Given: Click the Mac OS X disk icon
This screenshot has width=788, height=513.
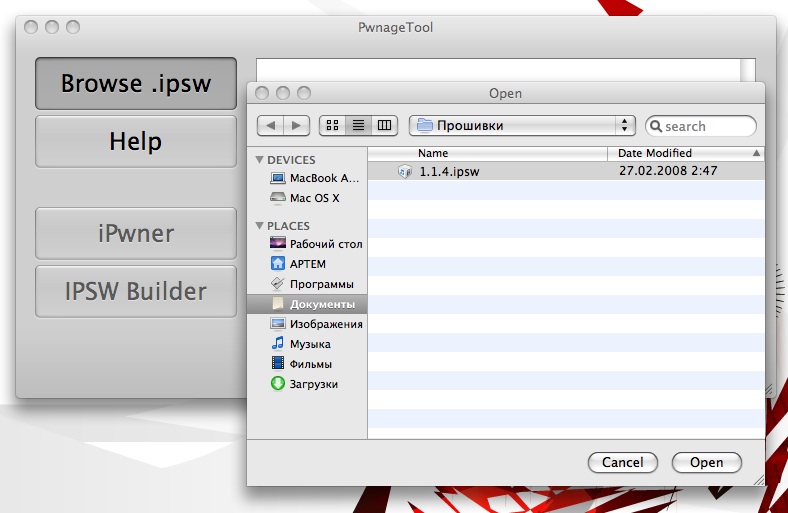Looking at the screenshot, I should 278,197.
